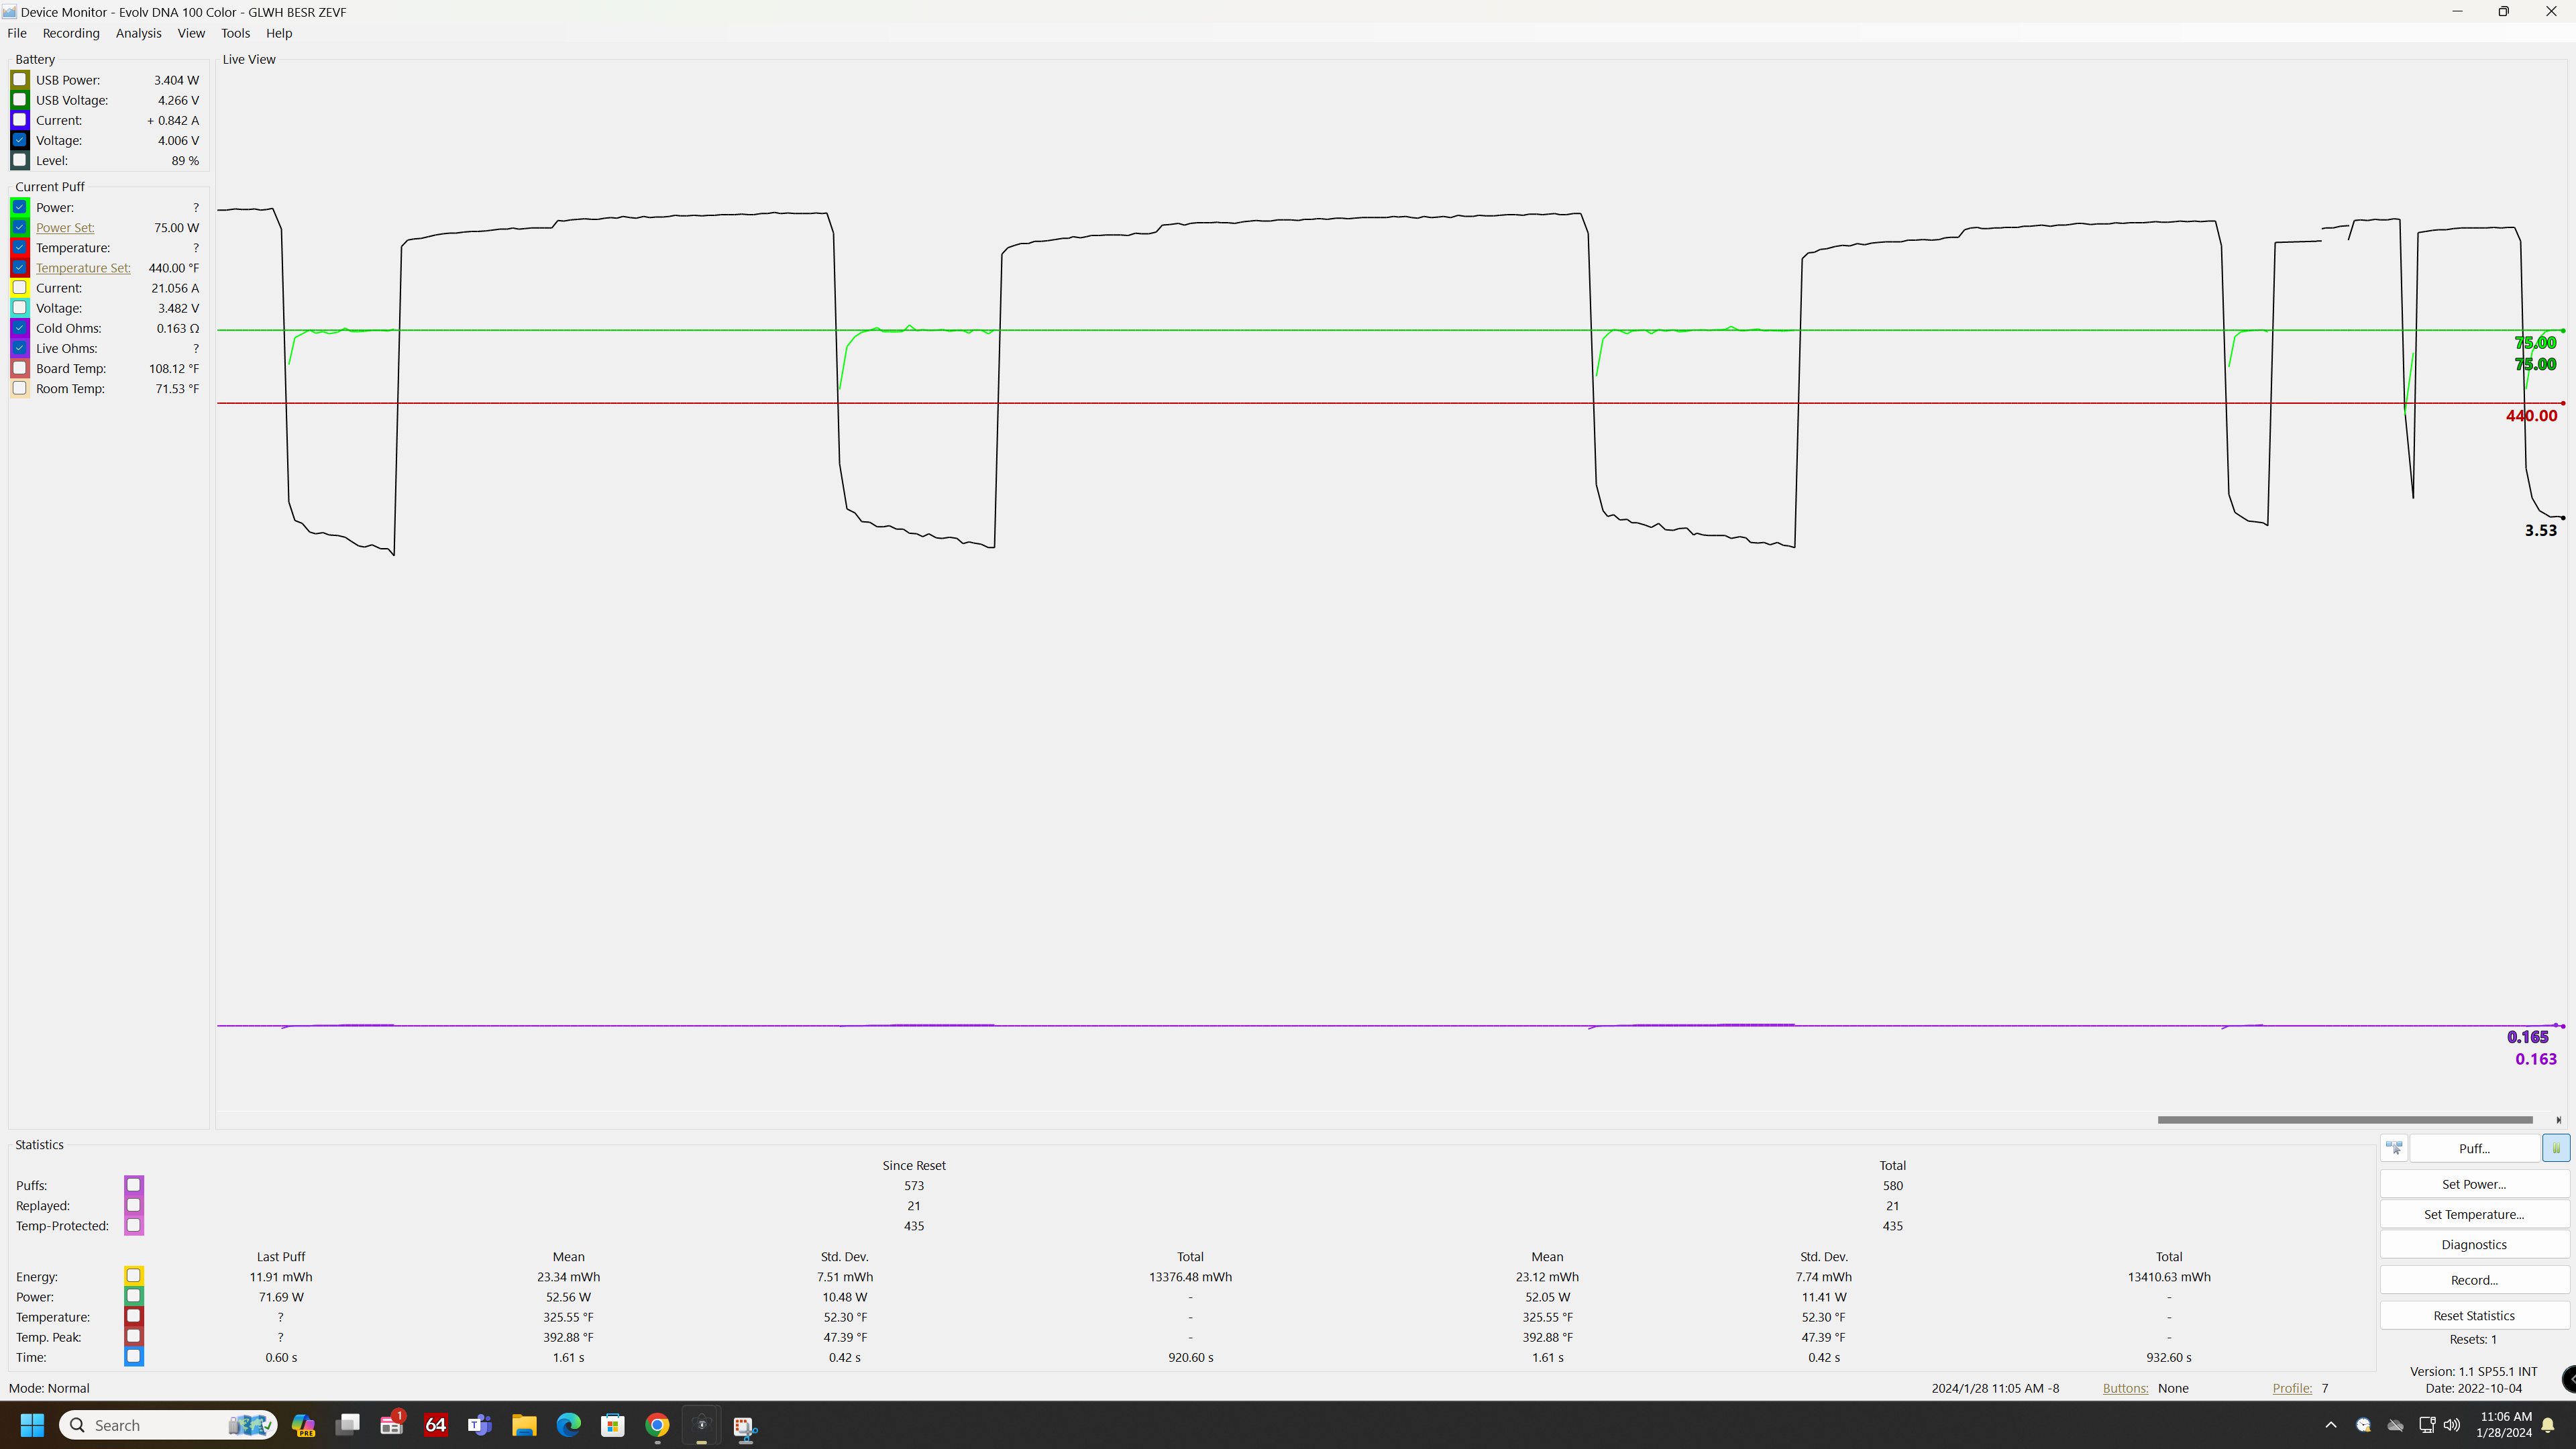This screenshot has height=1449, width=2576.
Task: Open the Snipping Tool from the taskbar
Action: (x=745, y=1425)
